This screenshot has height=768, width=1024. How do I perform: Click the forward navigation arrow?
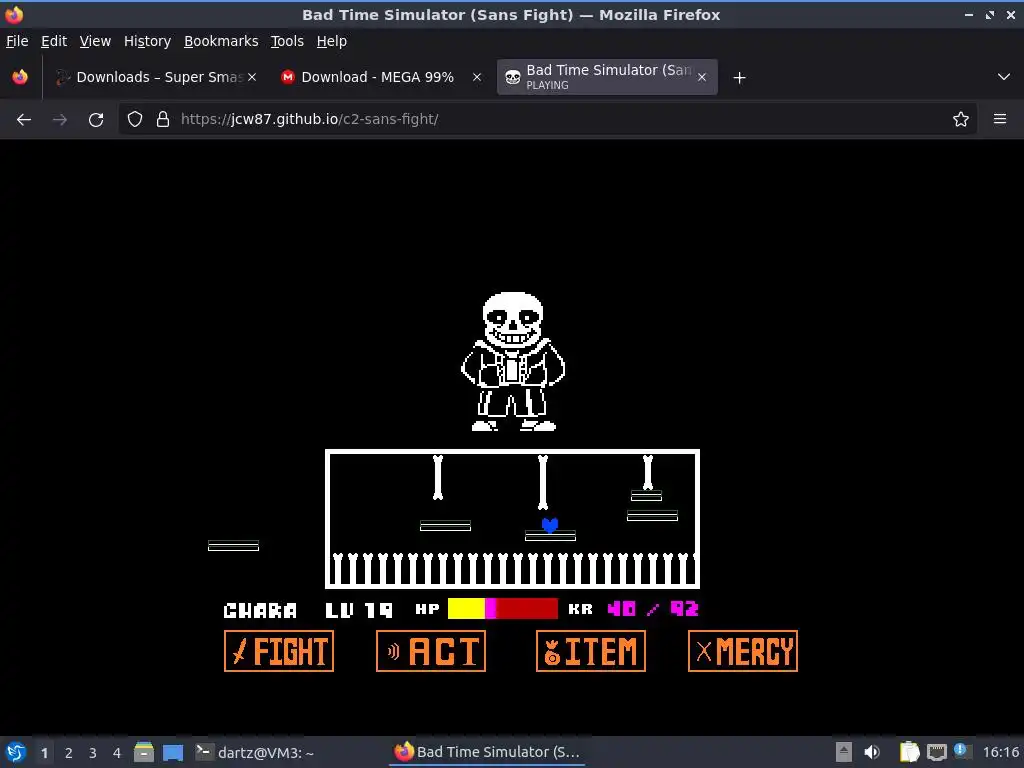click(59, 120)
